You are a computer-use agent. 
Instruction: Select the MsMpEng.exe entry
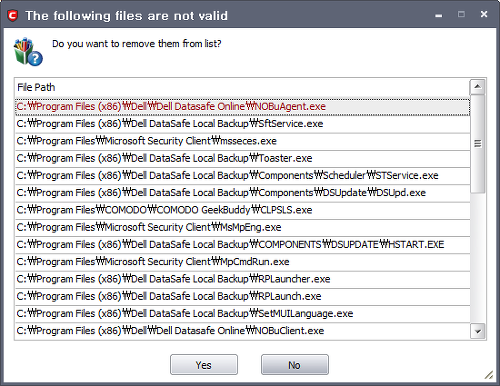pyautogui.click(x=242, y=228)
